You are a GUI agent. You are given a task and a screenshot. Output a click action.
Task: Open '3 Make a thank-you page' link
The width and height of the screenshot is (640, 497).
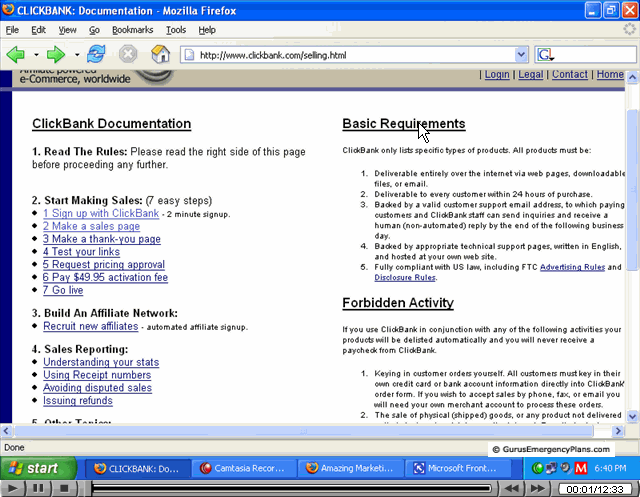pyautogui.click(x=102, y=239)
